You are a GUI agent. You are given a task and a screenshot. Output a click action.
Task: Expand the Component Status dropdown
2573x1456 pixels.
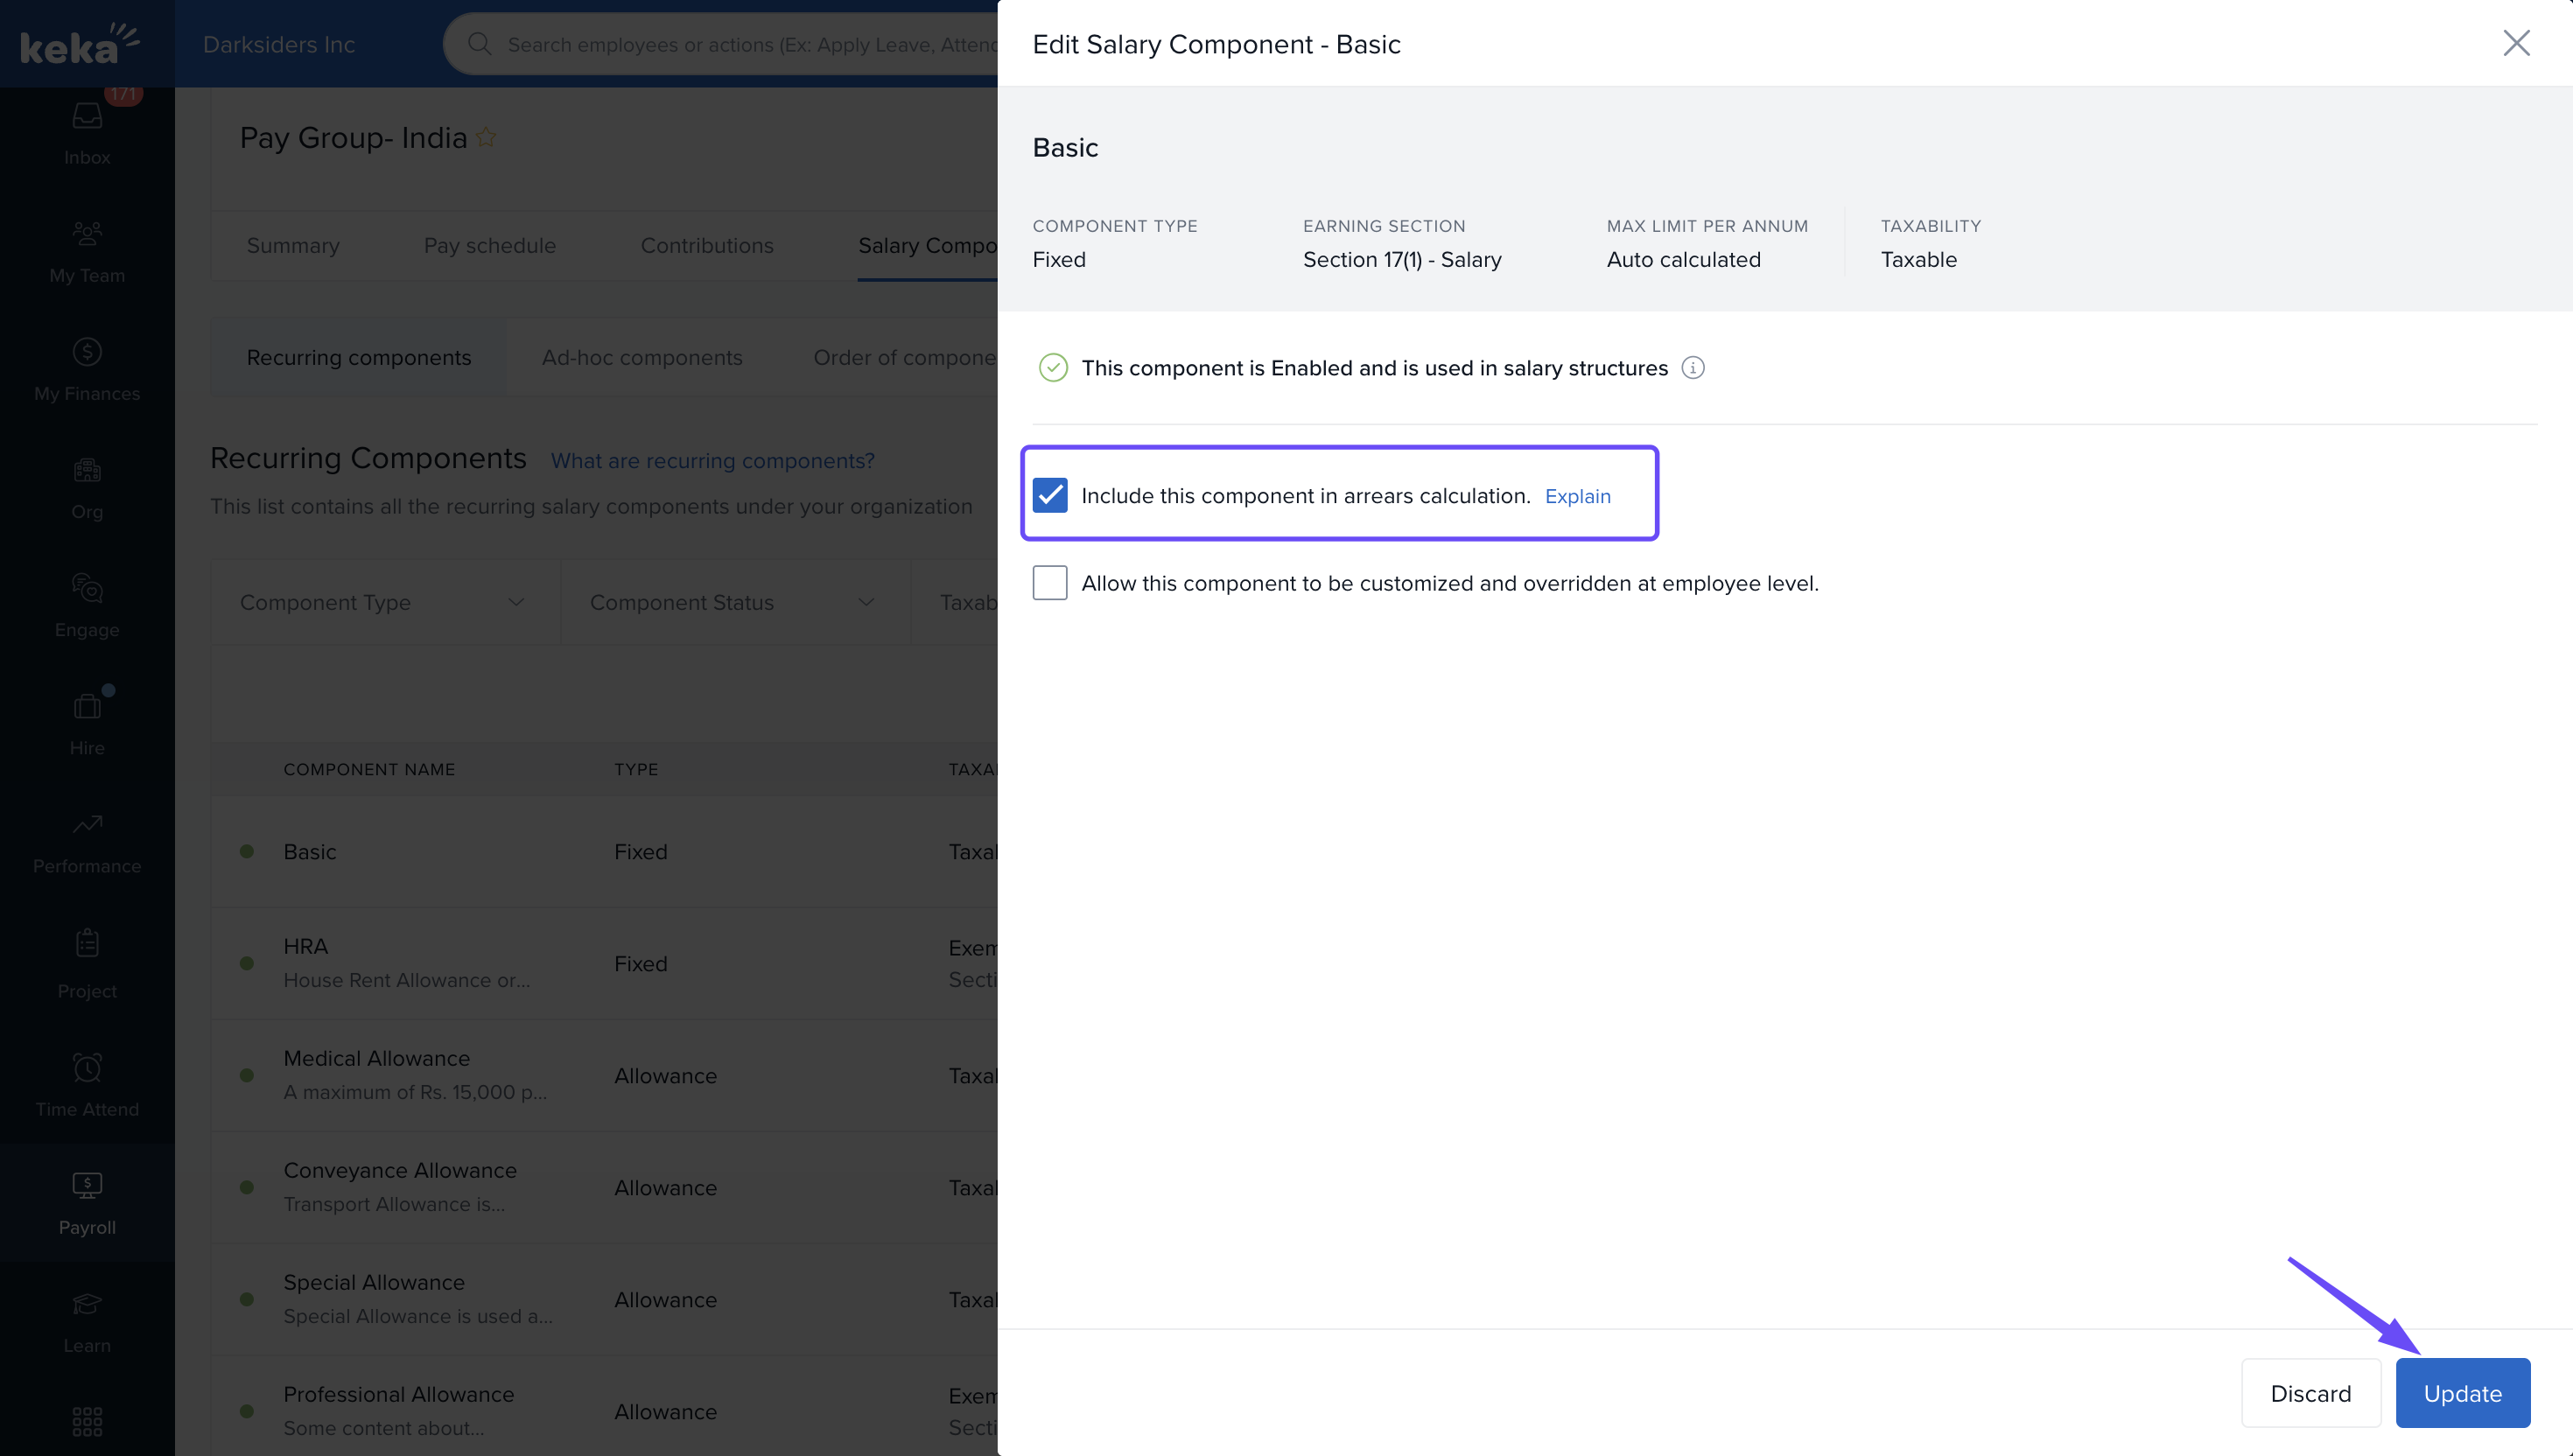tap(735, 602)
